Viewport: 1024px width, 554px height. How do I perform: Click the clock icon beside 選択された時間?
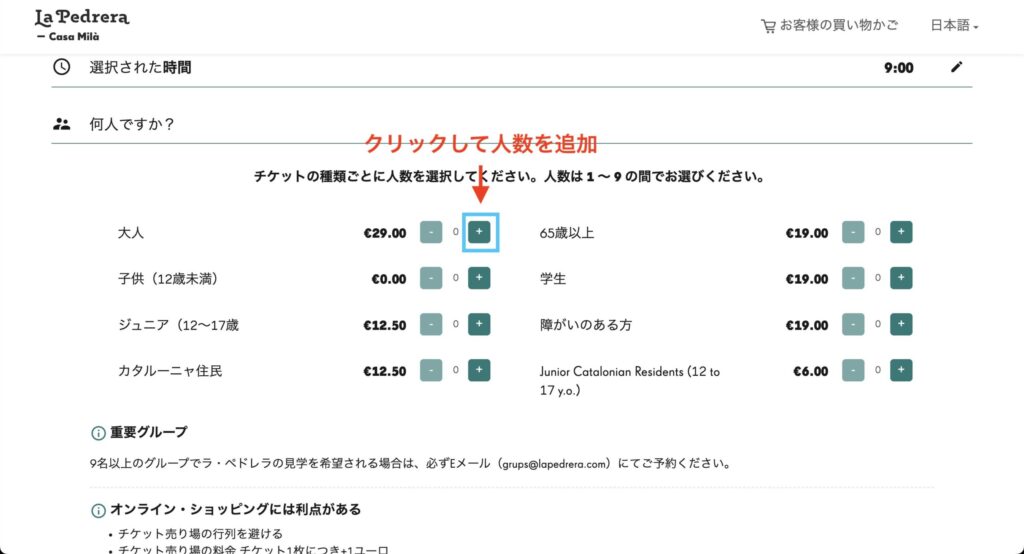point(62,67)
